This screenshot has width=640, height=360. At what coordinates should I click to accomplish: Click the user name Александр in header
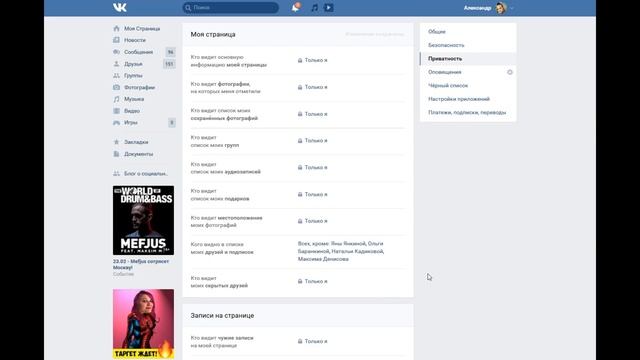tap(477, 8)
